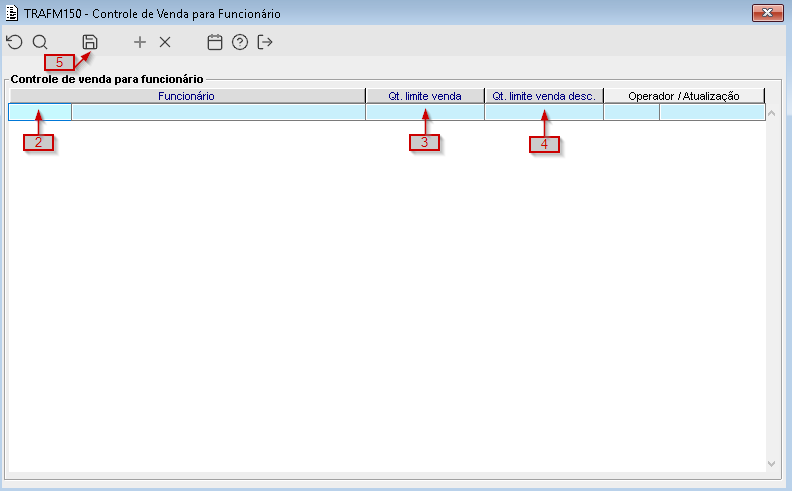Close the TRAFM150 window
This screenshot has width=792, height=491.
[x=767, y=13]
